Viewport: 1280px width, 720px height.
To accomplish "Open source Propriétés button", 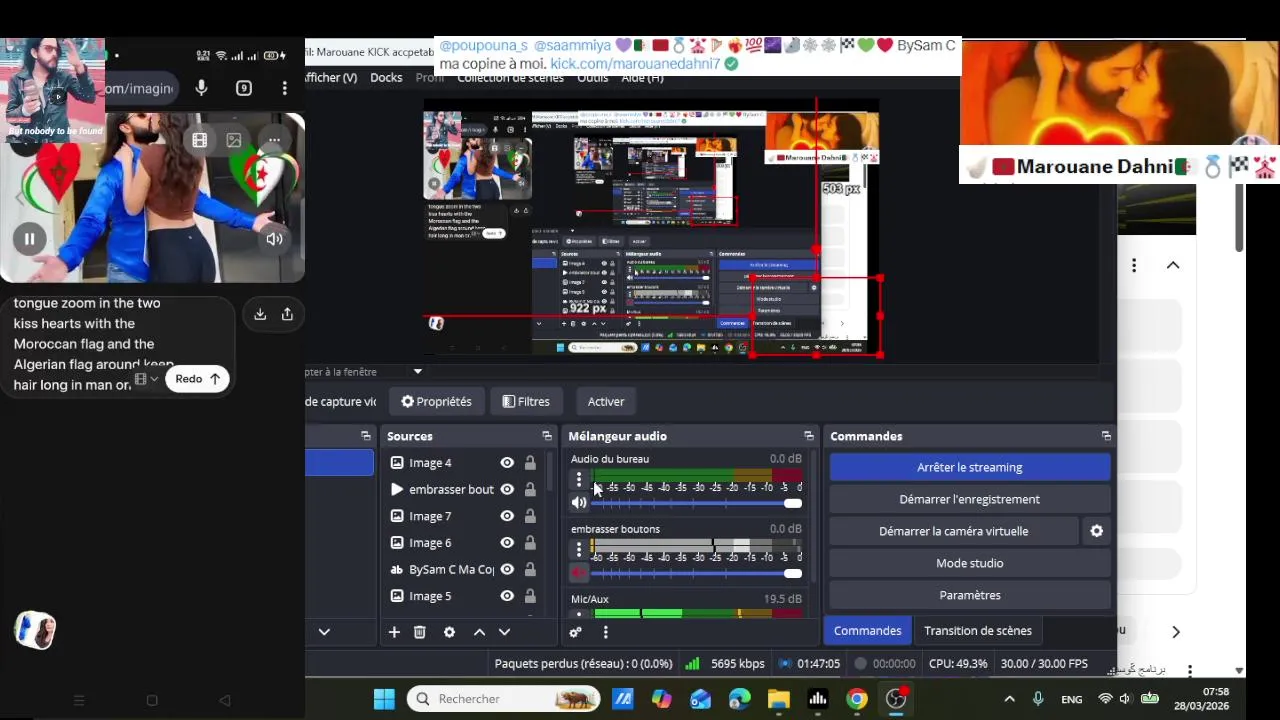I will (436, 401).
